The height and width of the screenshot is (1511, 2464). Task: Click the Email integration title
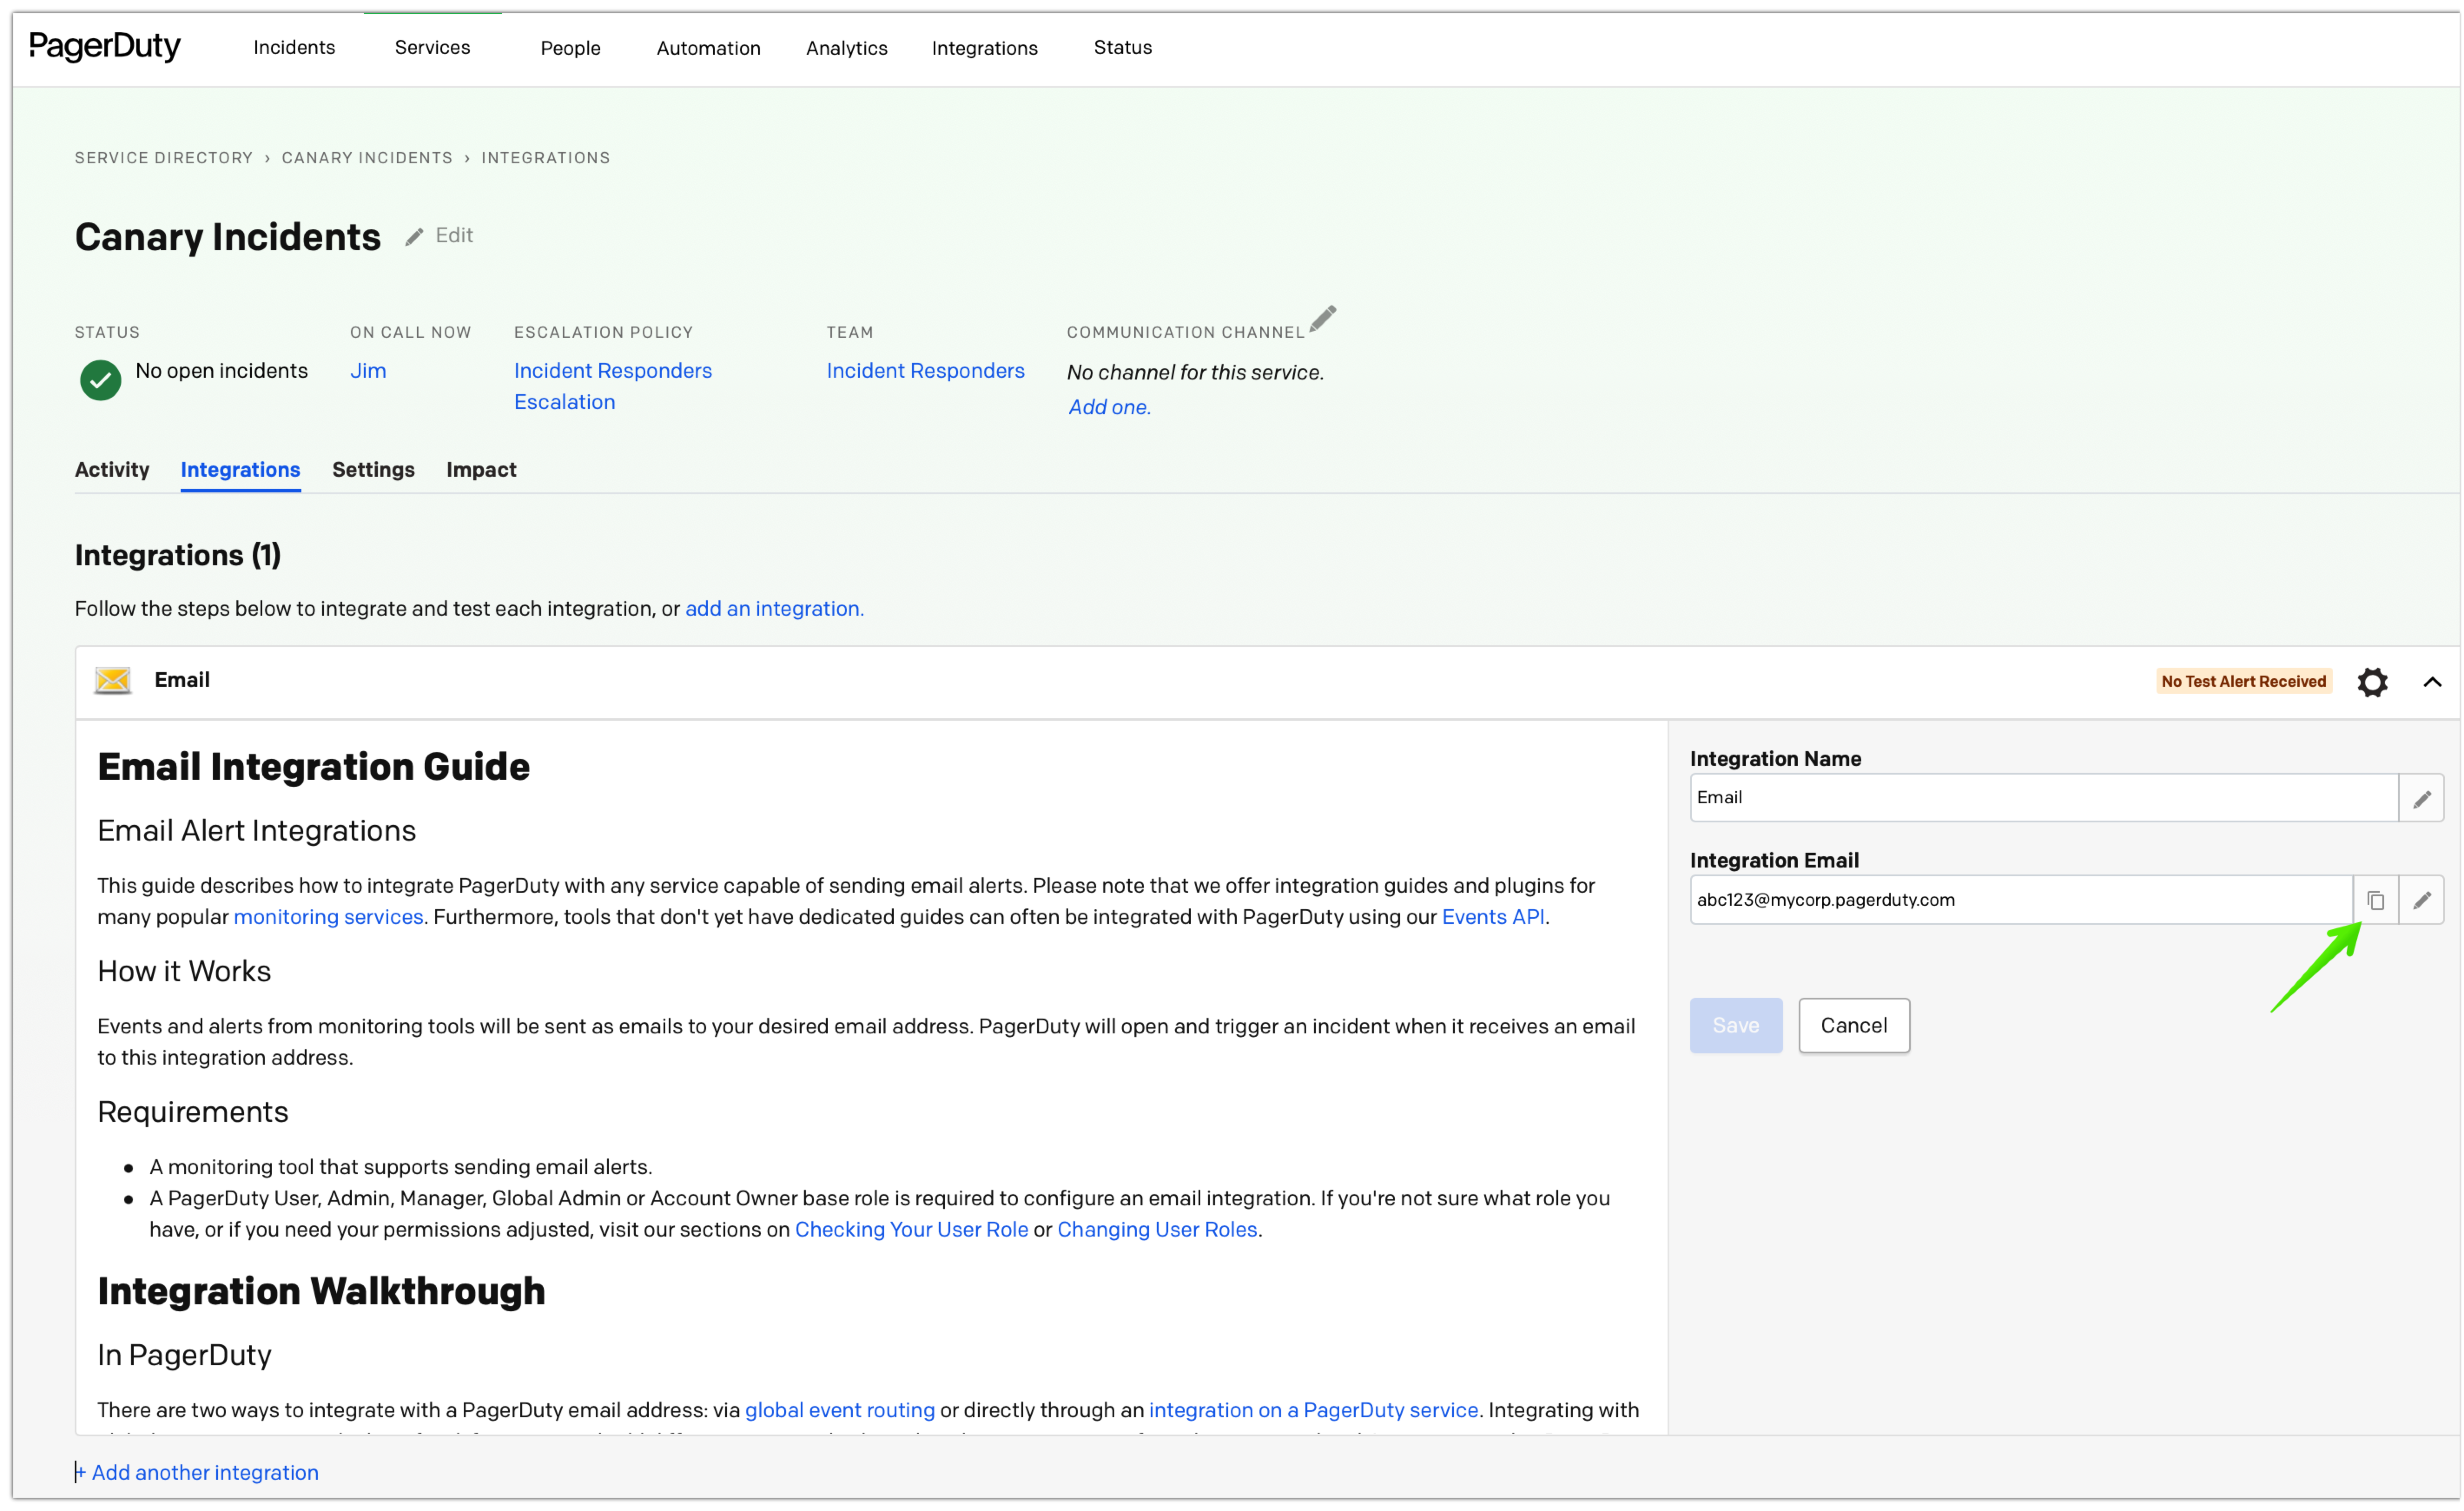182,680
